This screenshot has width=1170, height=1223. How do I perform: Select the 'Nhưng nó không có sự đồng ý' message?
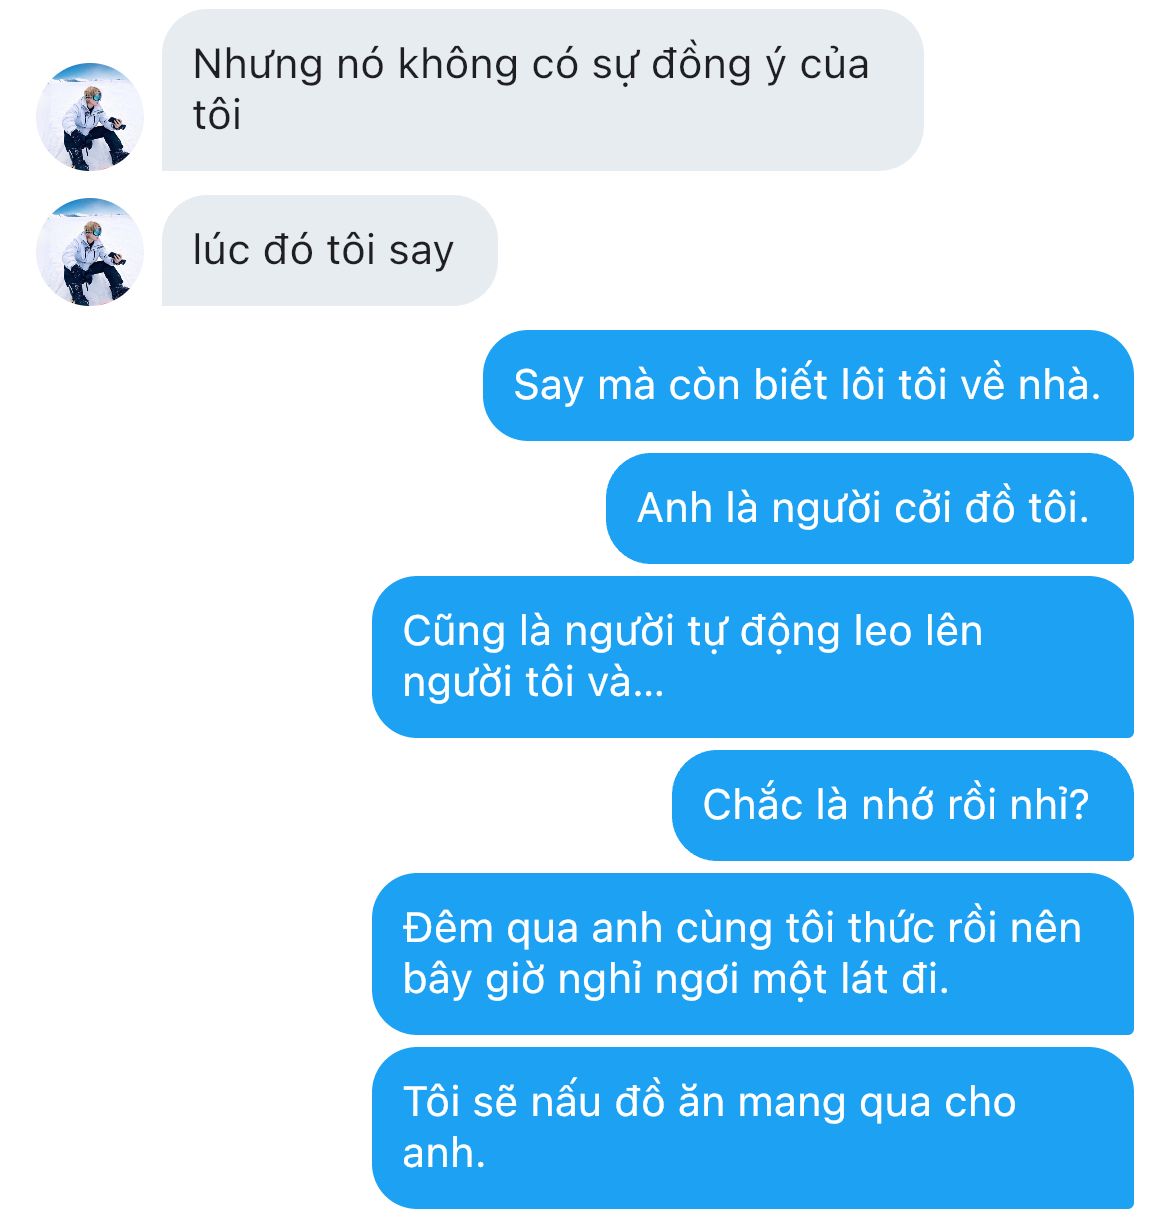tap(542, 90)
